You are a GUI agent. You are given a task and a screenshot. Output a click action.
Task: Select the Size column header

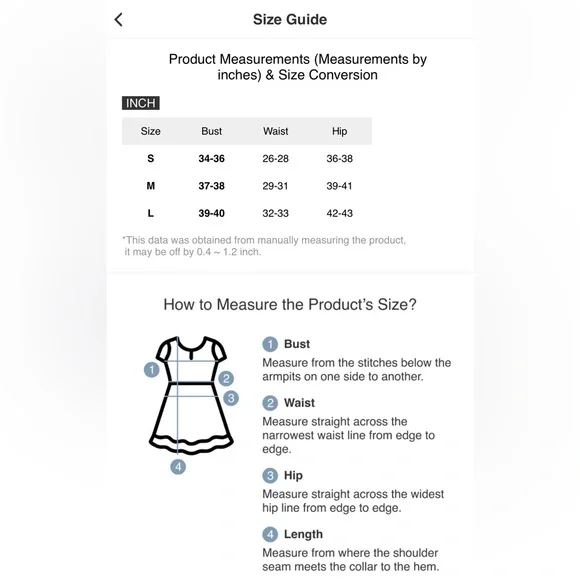150,131
